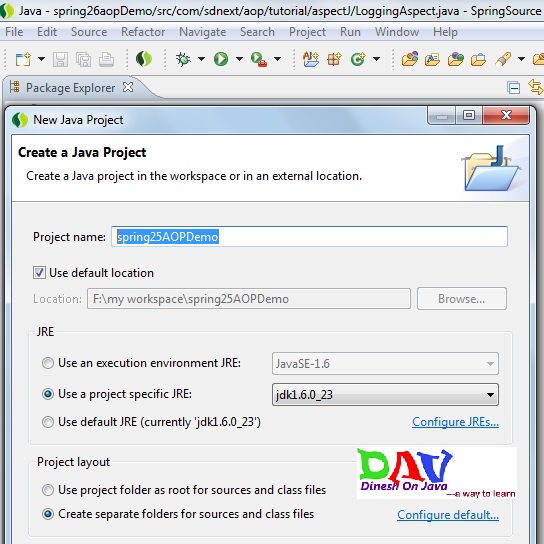Select the Package Explorer tab
This screenshot has width=544, height=544.
(x=70, y=88)
